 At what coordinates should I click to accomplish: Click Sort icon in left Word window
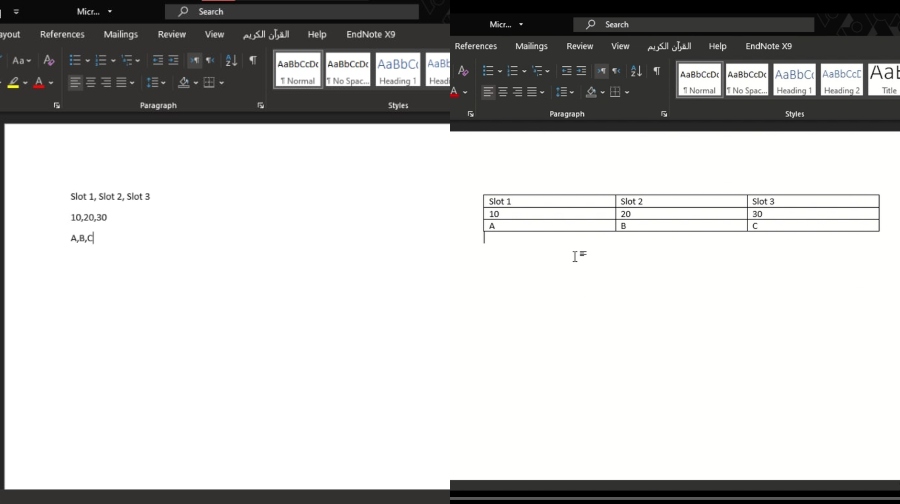pos(231,61)
